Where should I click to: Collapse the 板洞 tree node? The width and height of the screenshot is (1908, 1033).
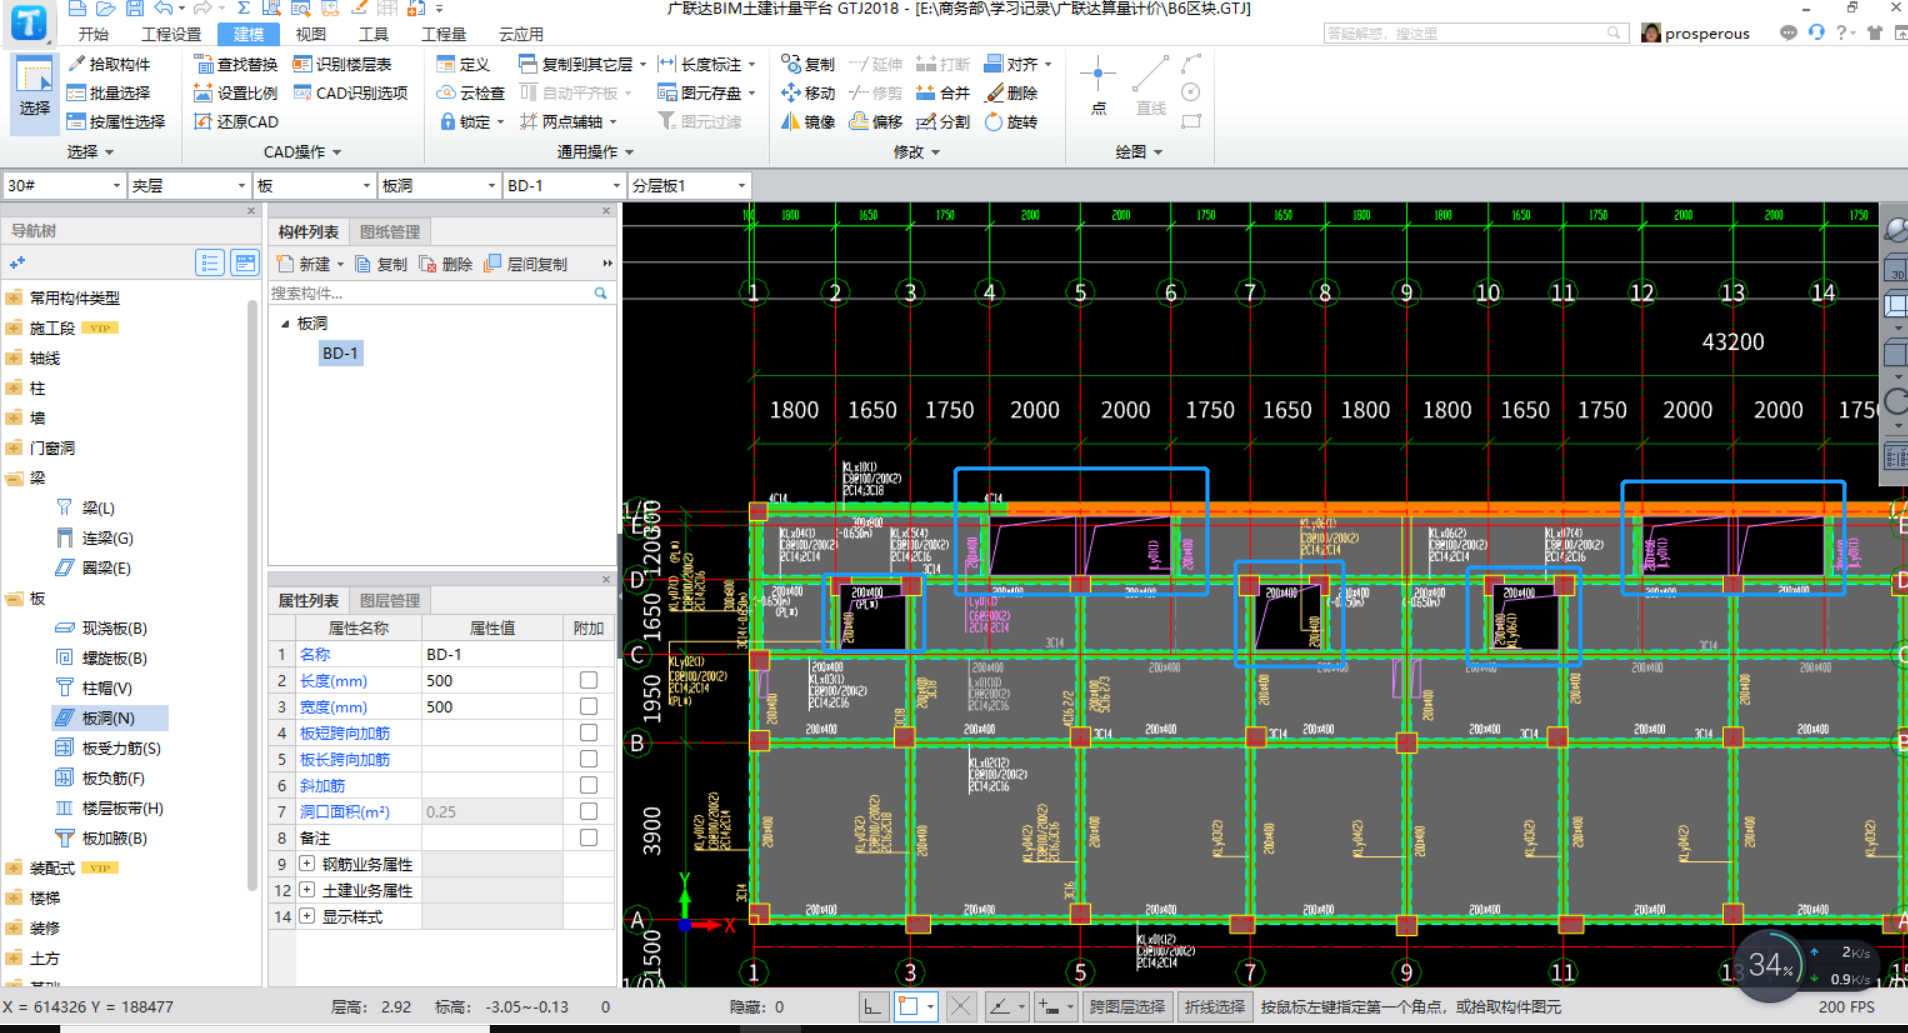pyautogui.click(x=285, y=323)
